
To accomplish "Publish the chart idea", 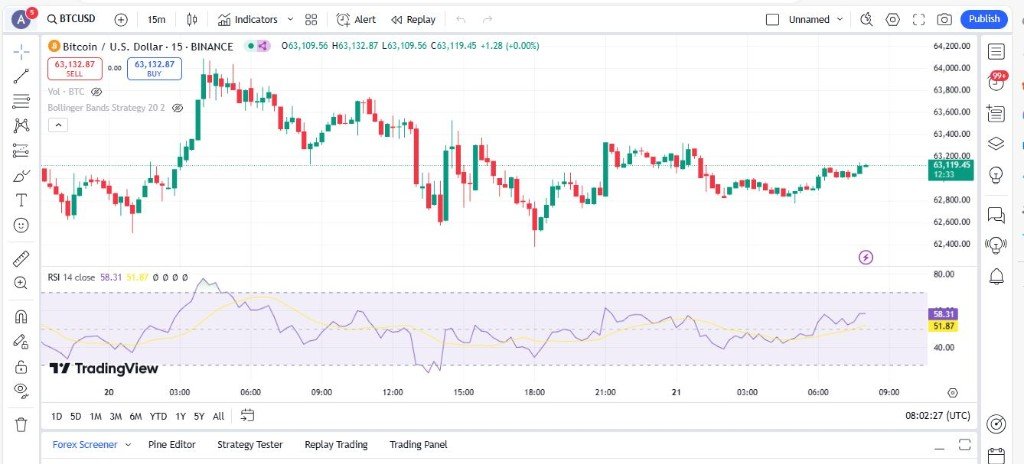I will [984, 19].
